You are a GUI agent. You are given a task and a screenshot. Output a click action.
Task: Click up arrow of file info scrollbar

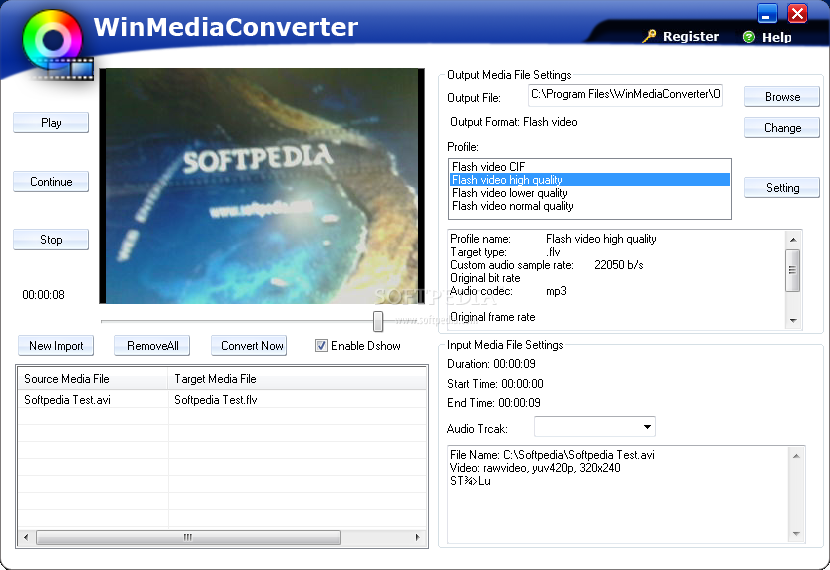[x=796, y=456]
